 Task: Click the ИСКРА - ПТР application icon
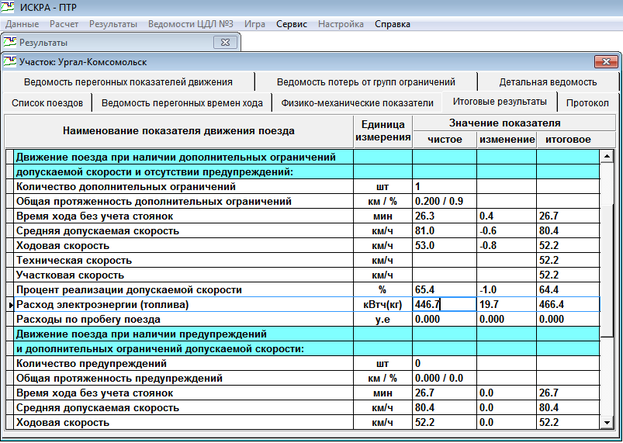pos(10,7)
